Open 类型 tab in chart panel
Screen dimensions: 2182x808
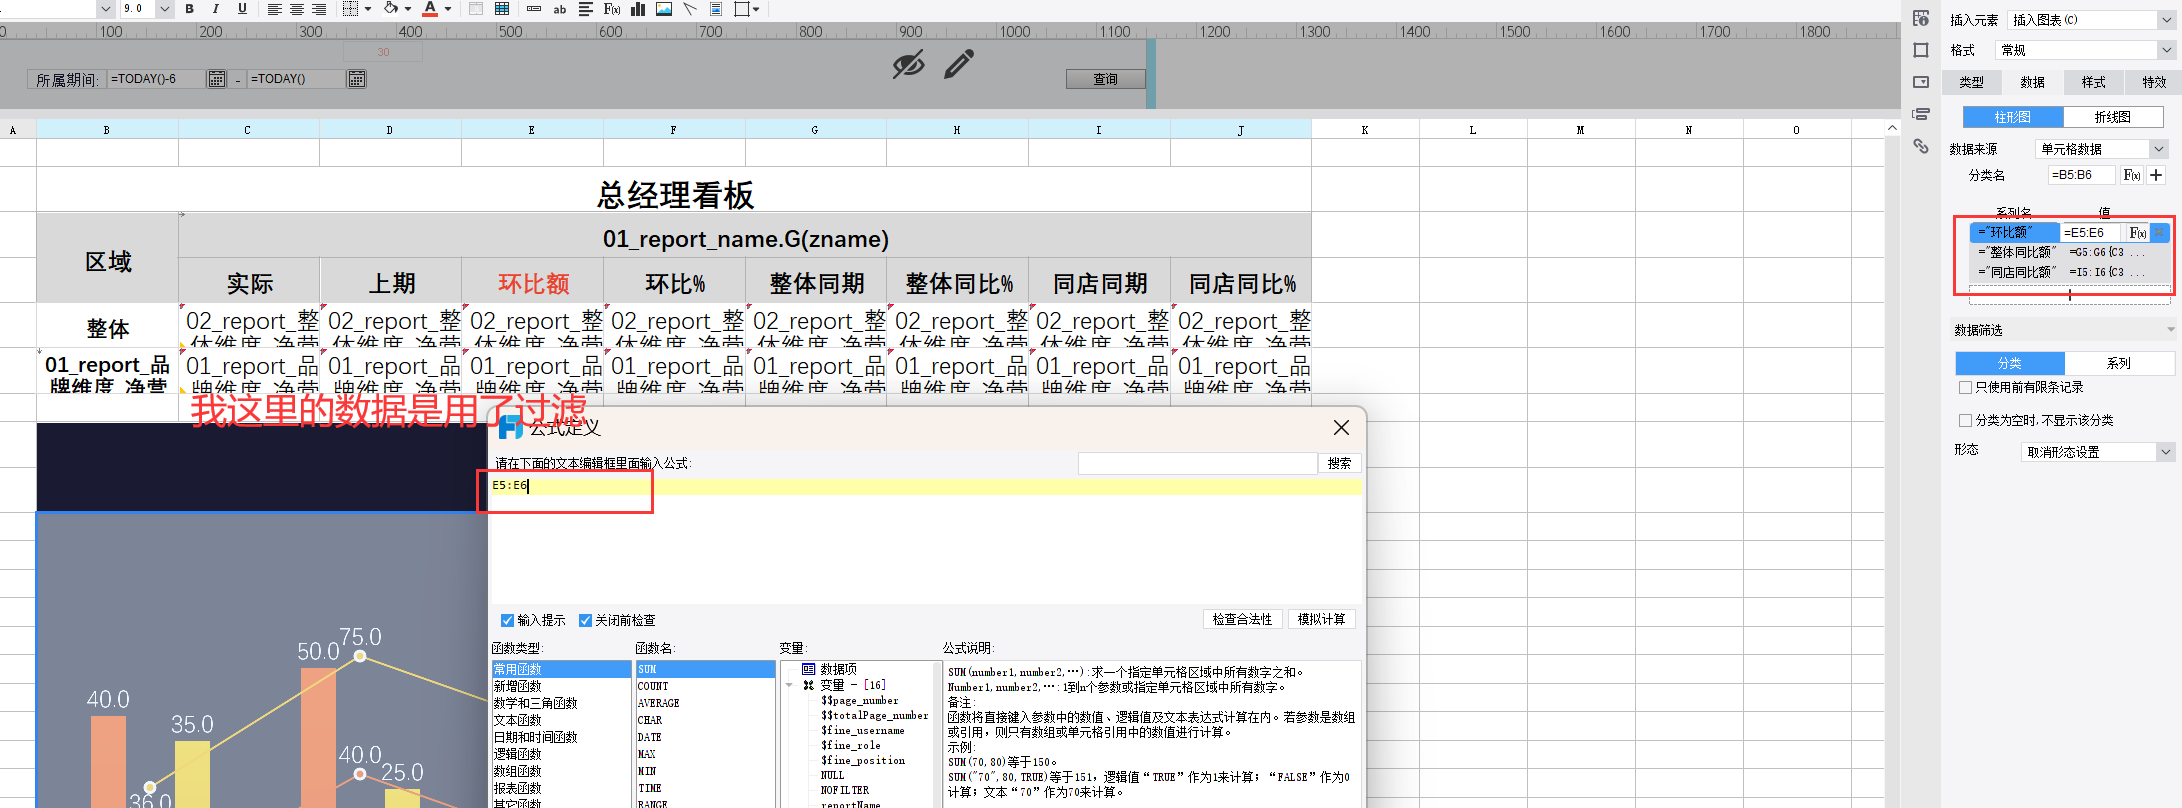[1972, 82]
